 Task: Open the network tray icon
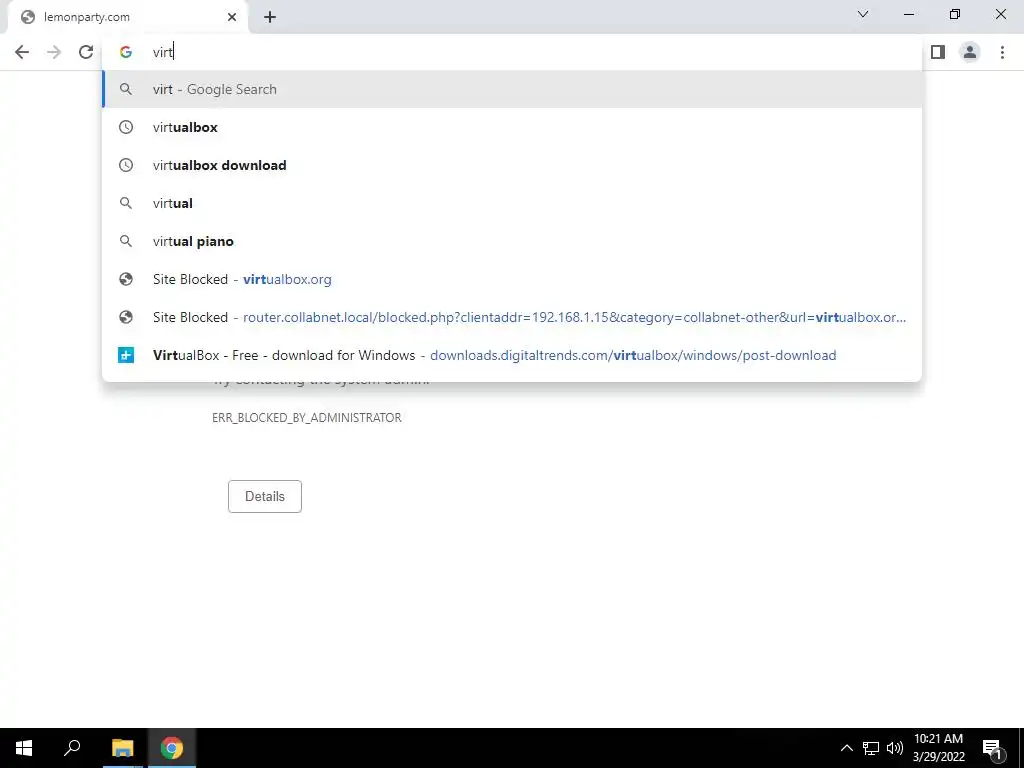tap(871, 748)
